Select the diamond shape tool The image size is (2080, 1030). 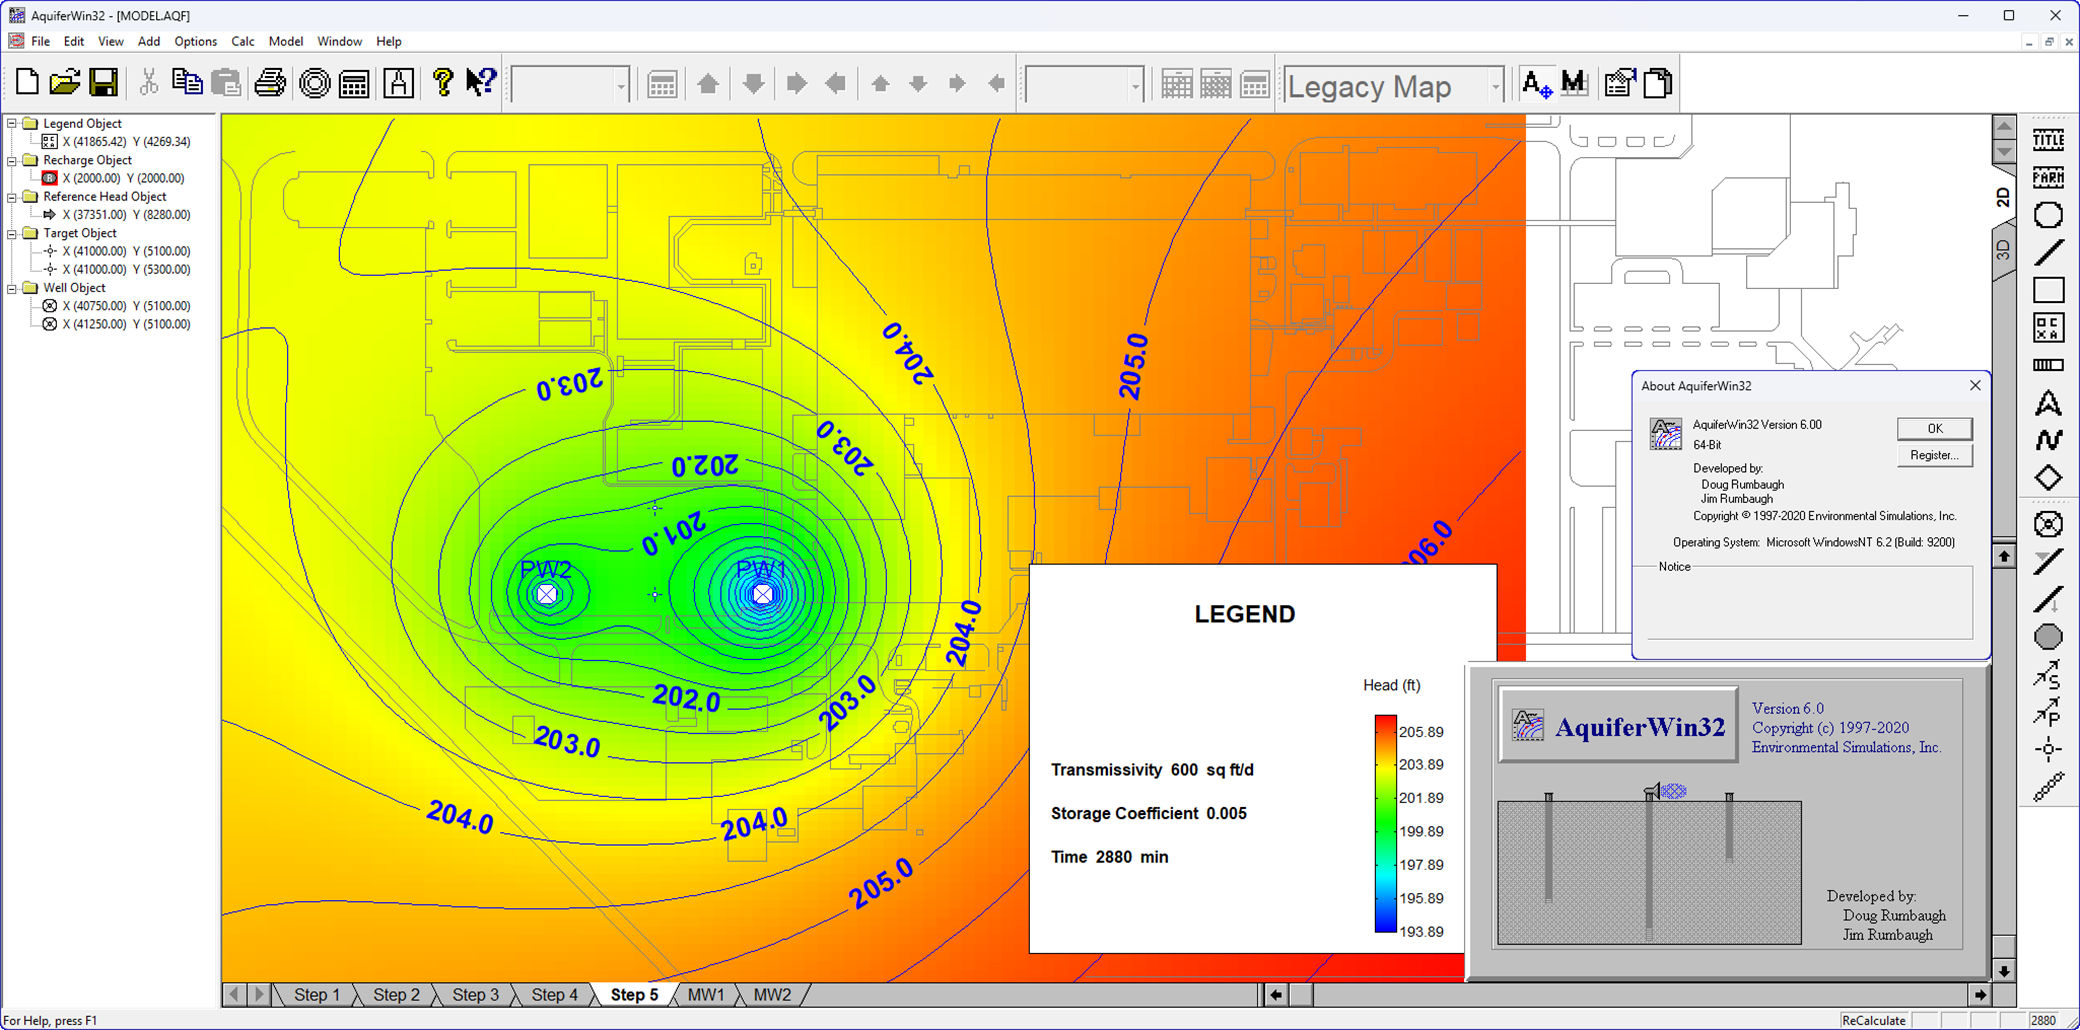click(x=2048, y=478)
